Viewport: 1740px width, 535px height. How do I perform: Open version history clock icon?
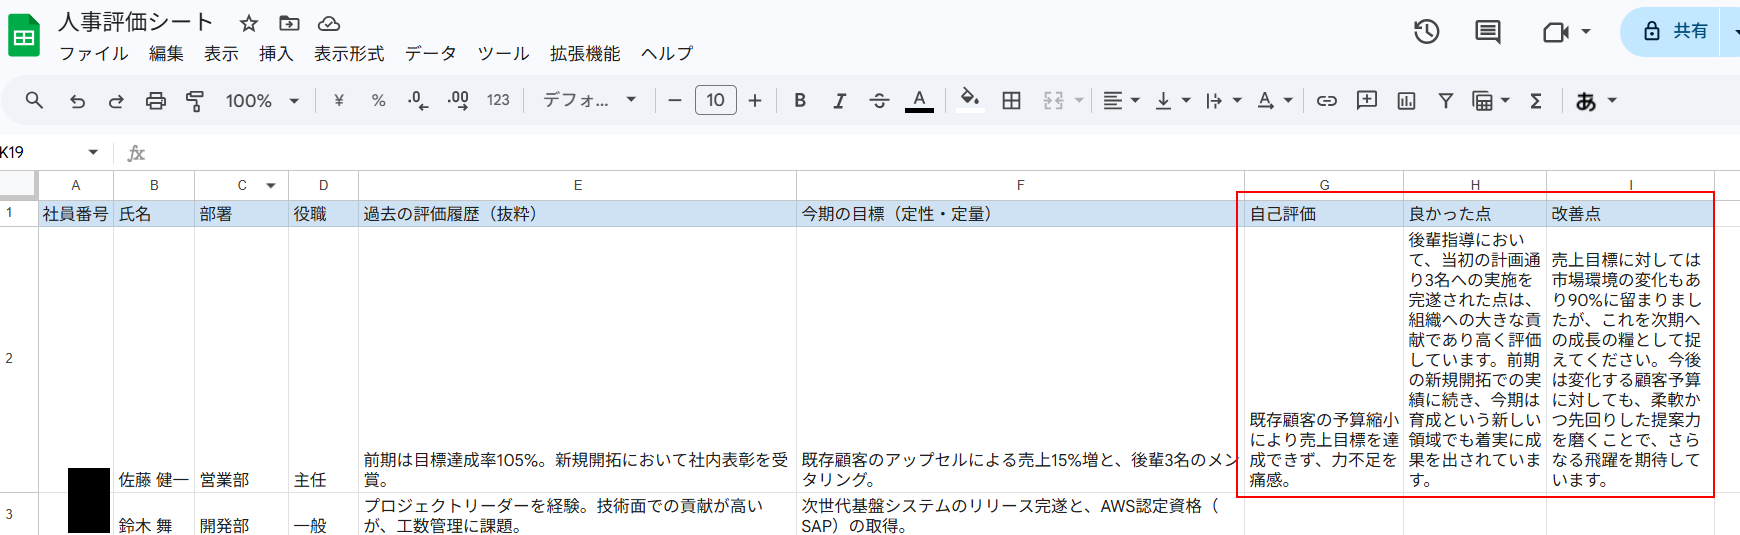[x=1426, y=32]
